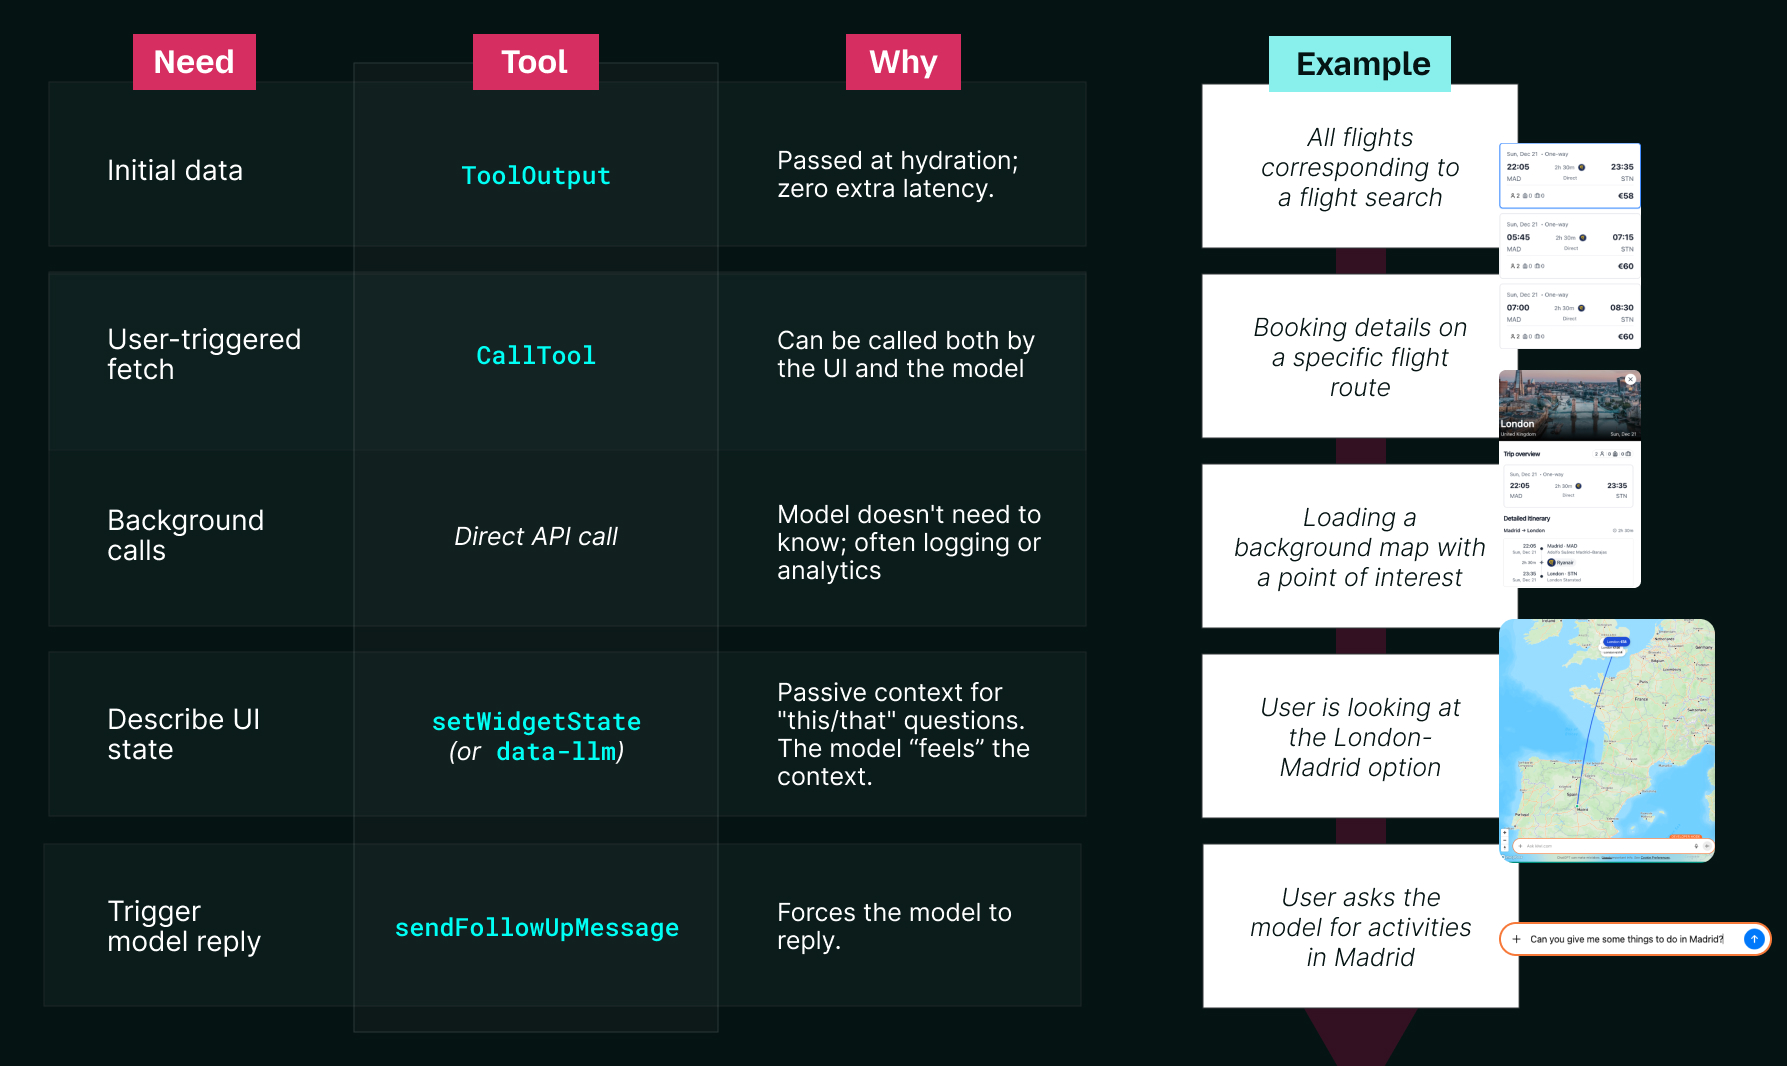1787x1066 pixels.
Task: Click the minus zoom control on the map
Action: click(x=1504, y=840)
